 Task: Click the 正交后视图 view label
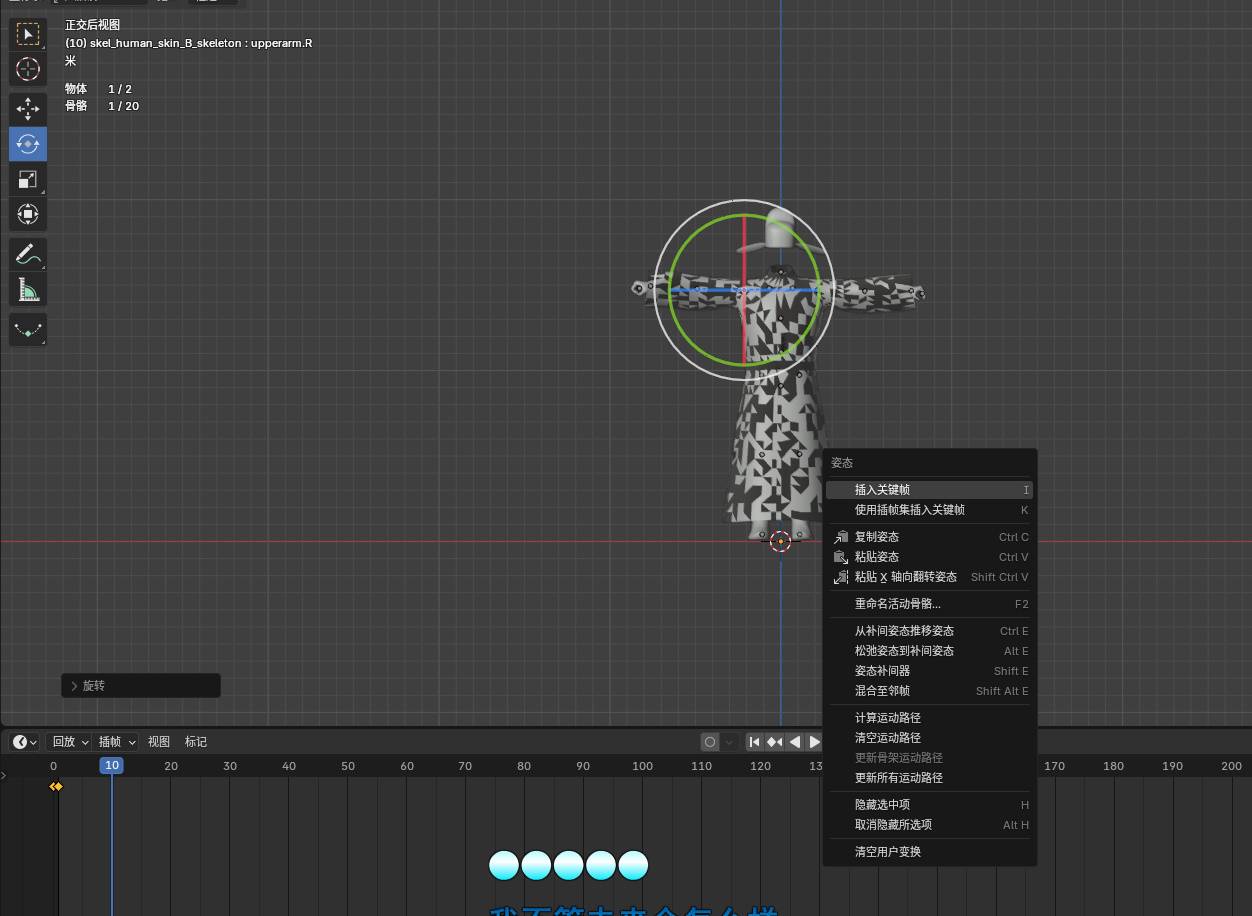[93, 25]
